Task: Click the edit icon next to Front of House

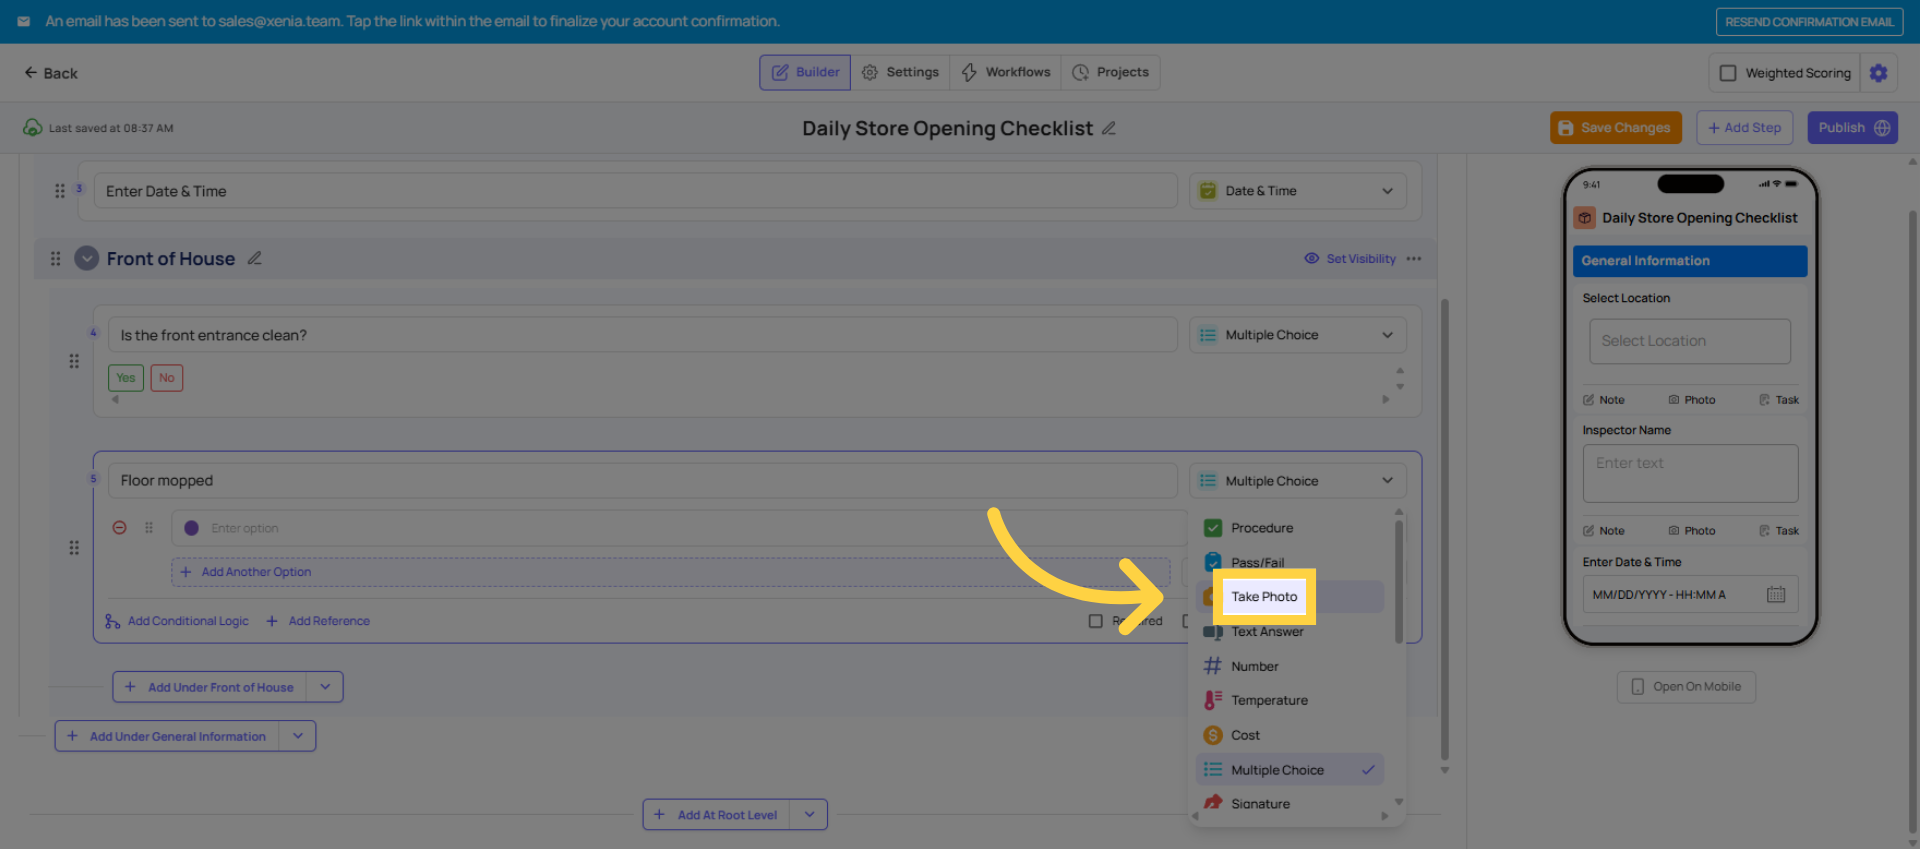Action: pyautogui.click(x=255, y=258)
